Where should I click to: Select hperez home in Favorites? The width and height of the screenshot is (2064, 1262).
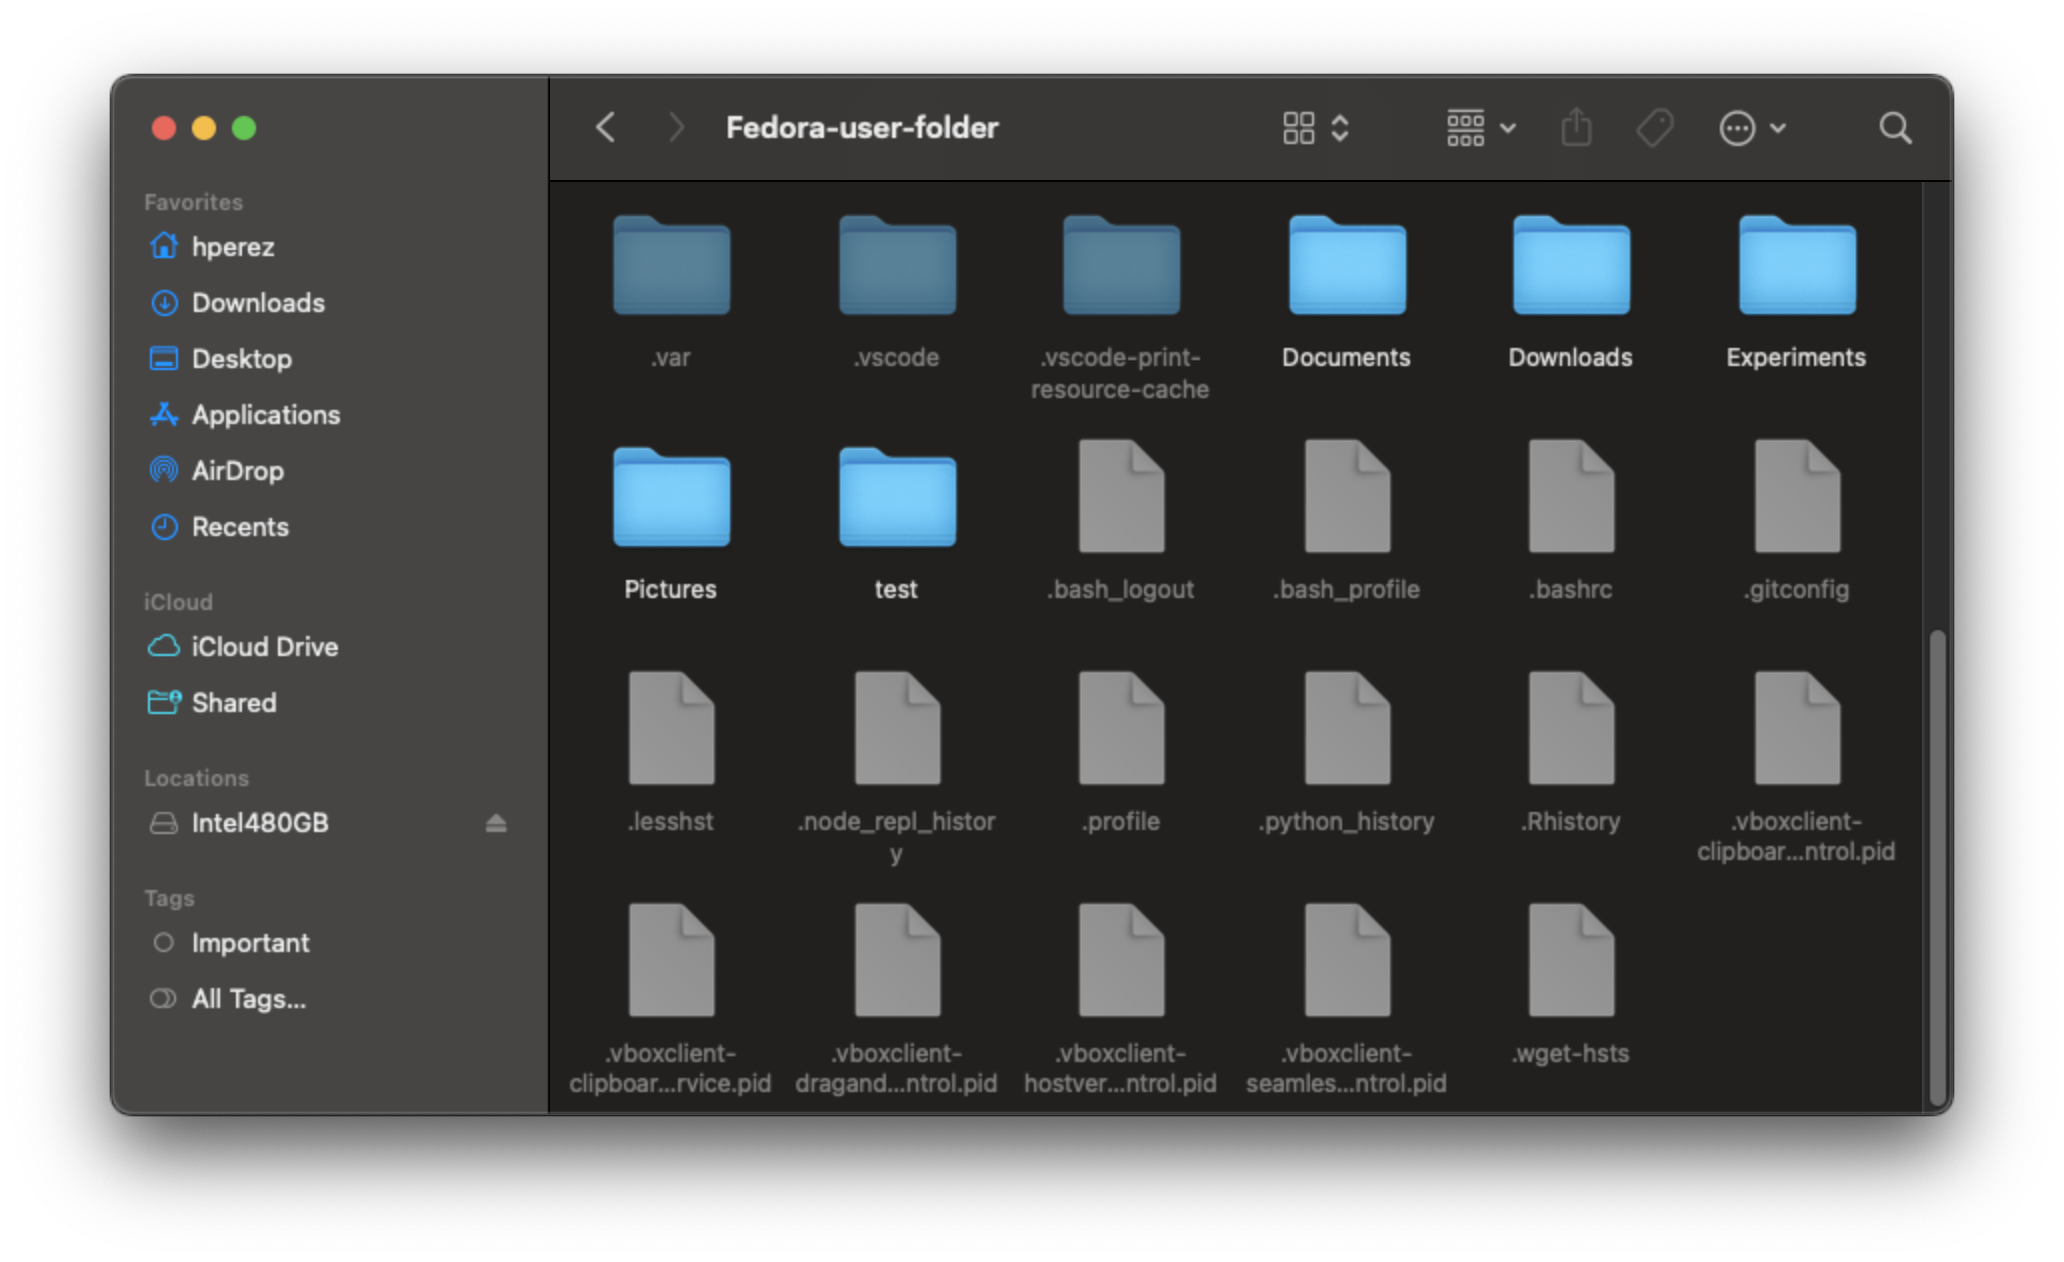(233, 246)
